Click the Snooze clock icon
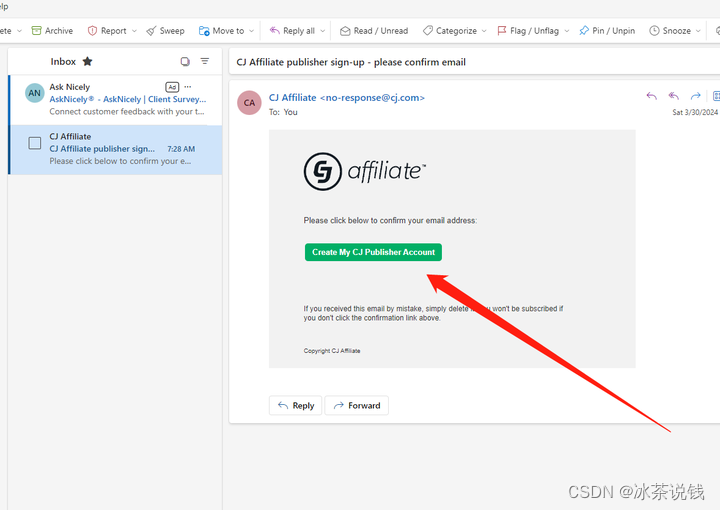The height and width of the screenshot is (510, 720). coord(654,31)
